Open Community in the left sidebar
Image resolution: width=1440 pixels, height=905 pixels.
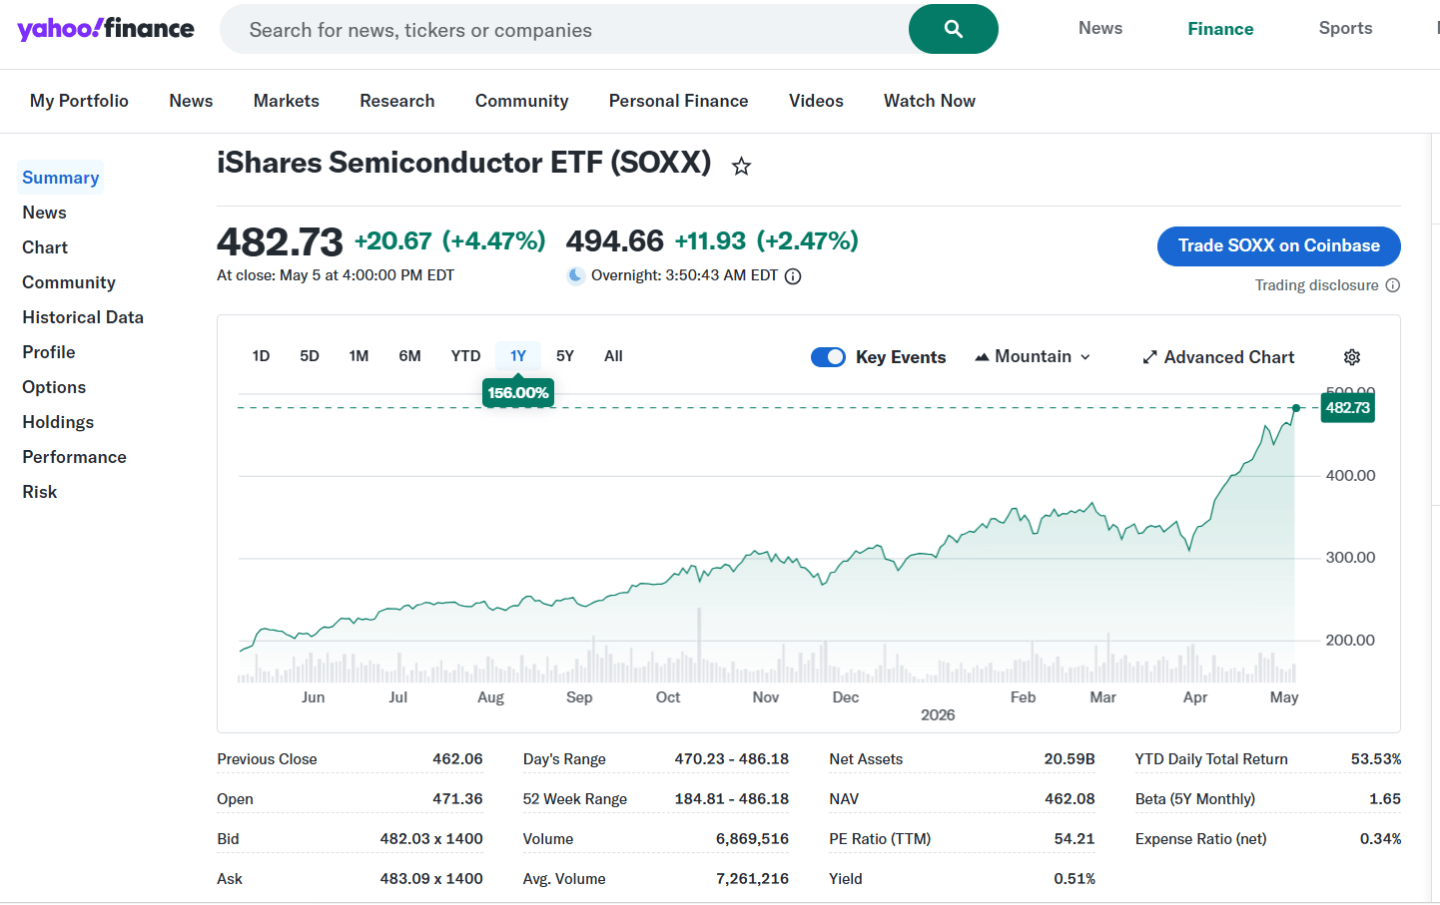[69, 283]
